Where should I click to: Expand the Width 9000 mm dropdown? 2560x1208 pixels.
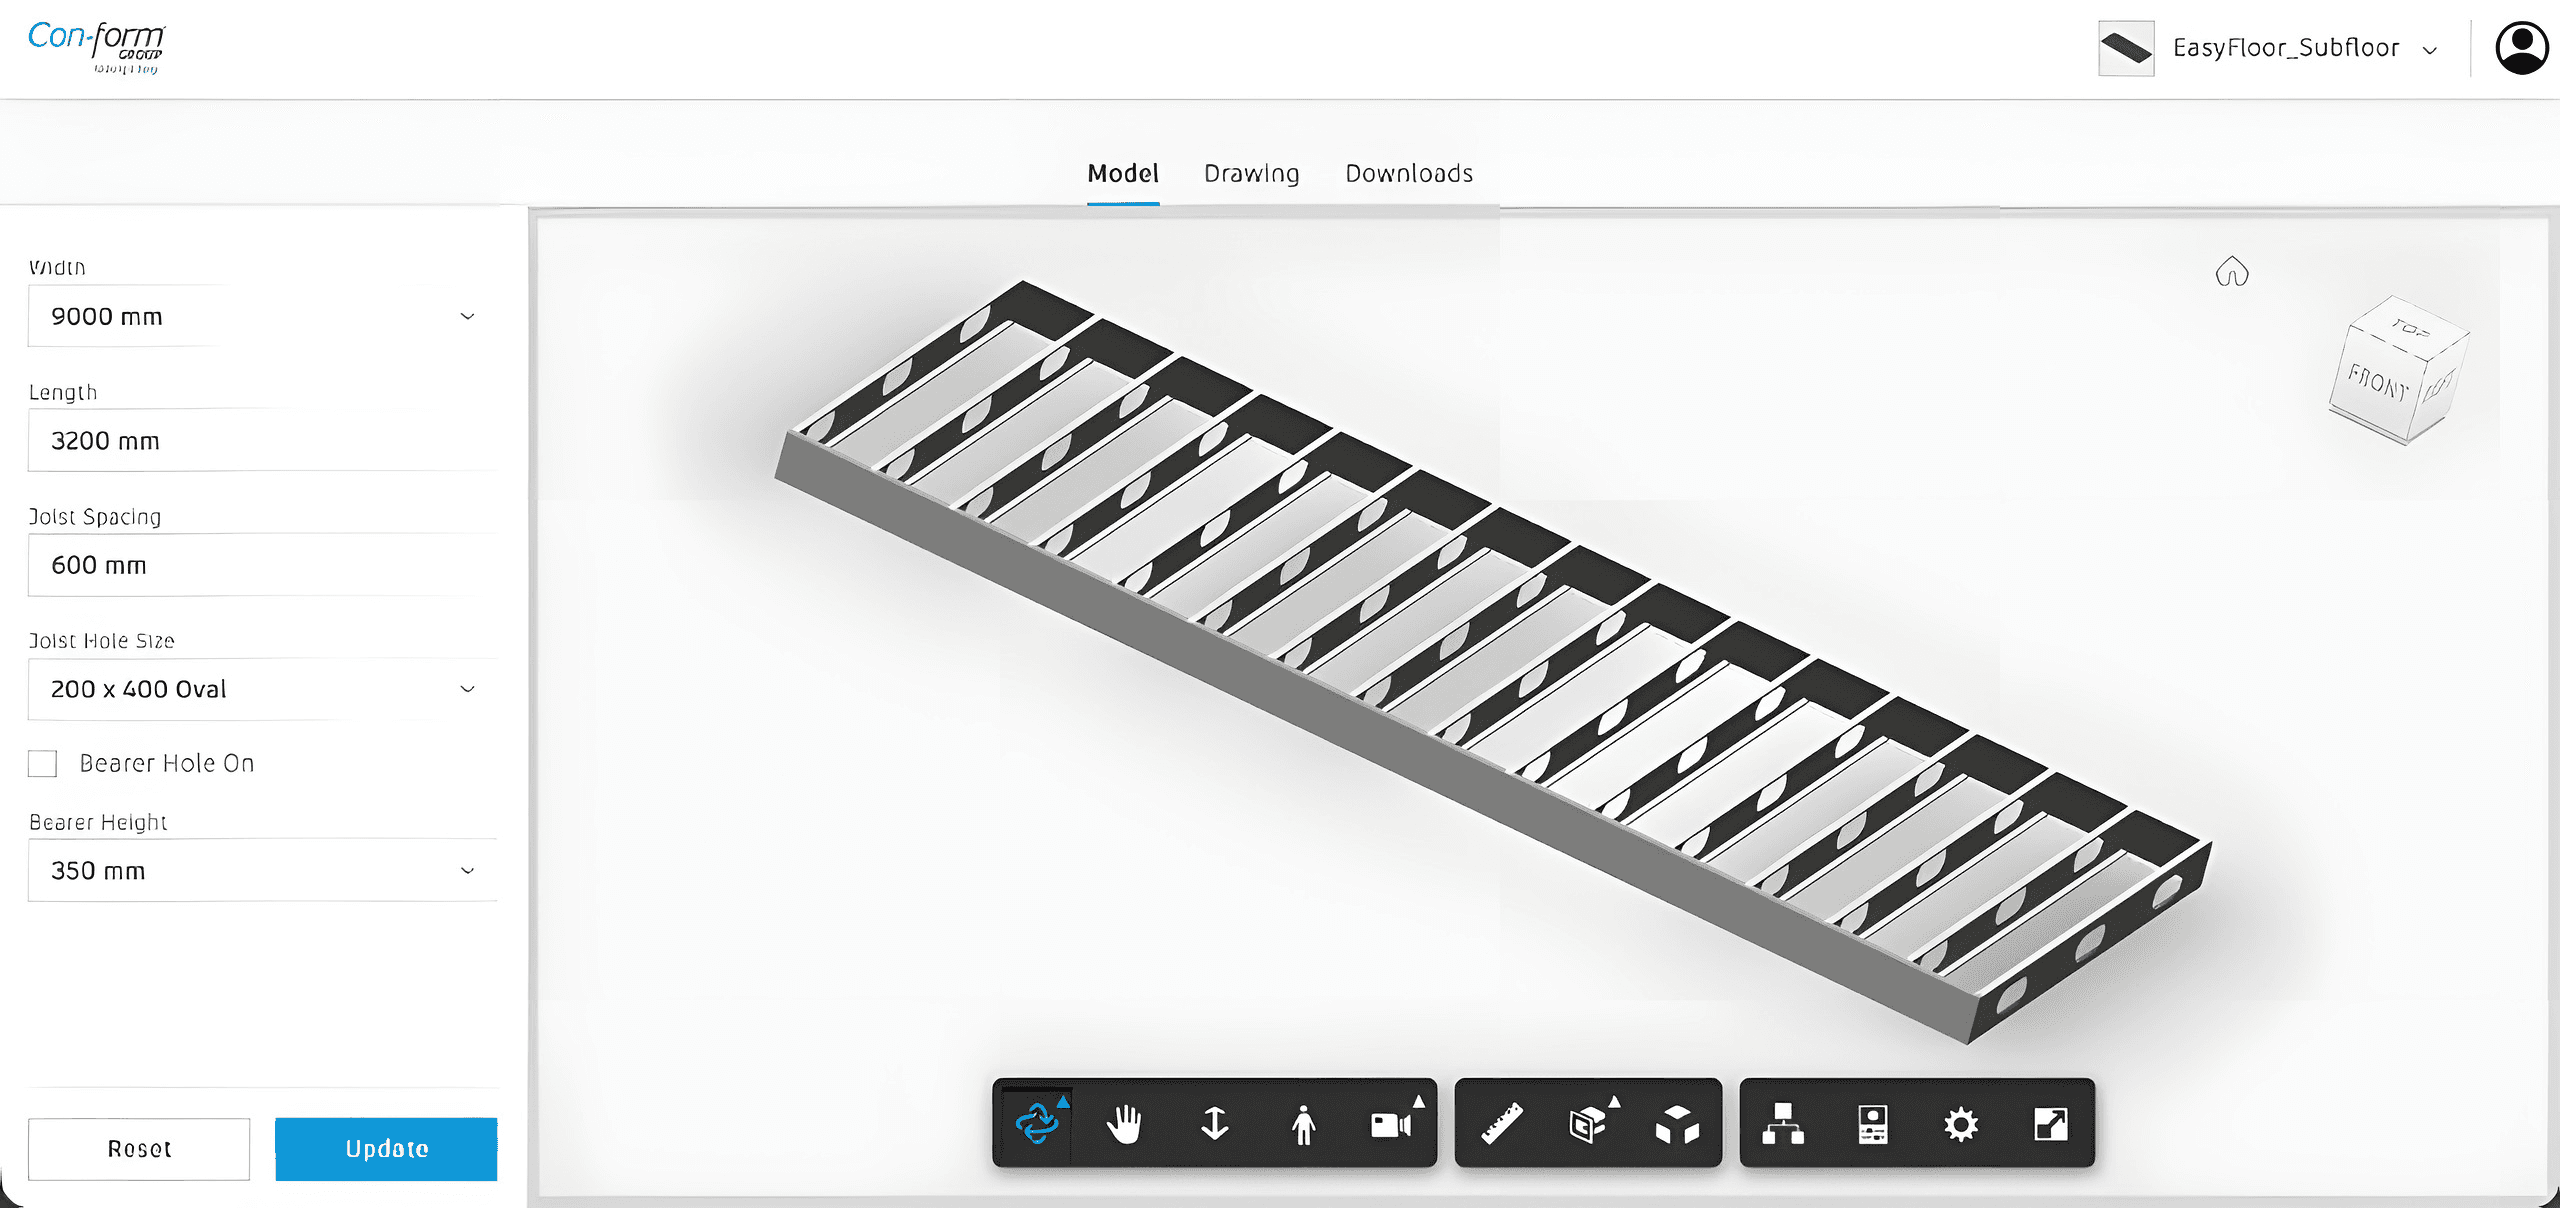click(x=262, y=316)
